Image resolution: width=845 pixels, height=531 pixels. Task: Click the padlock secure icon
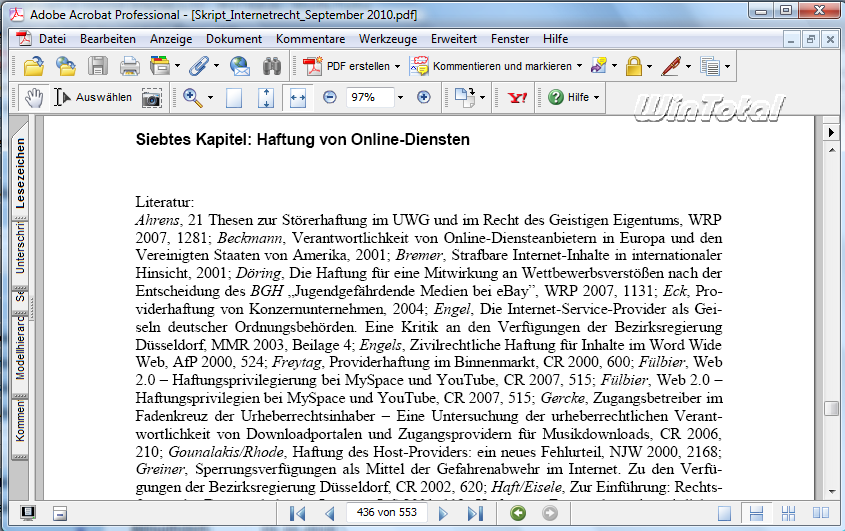coord(634,66)
